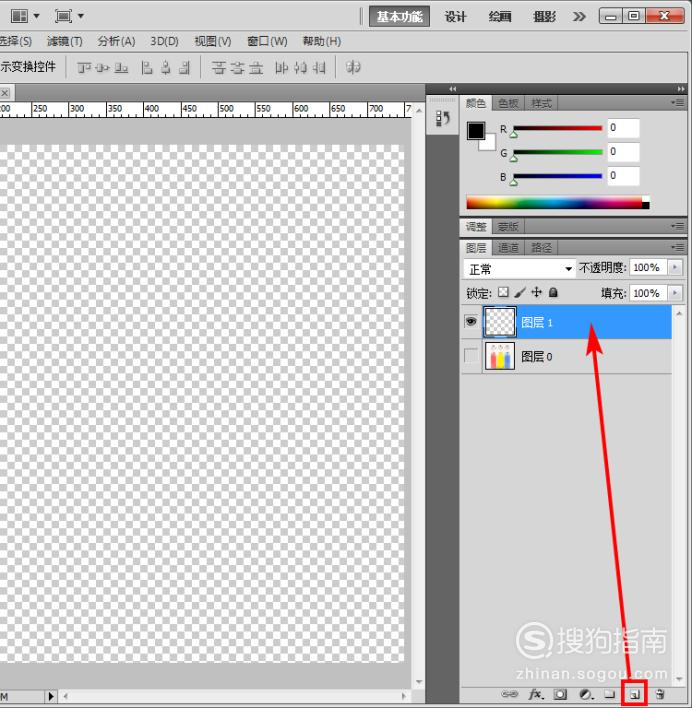
Task: Open the Layers panel options menu
Action: pos(677,247)
